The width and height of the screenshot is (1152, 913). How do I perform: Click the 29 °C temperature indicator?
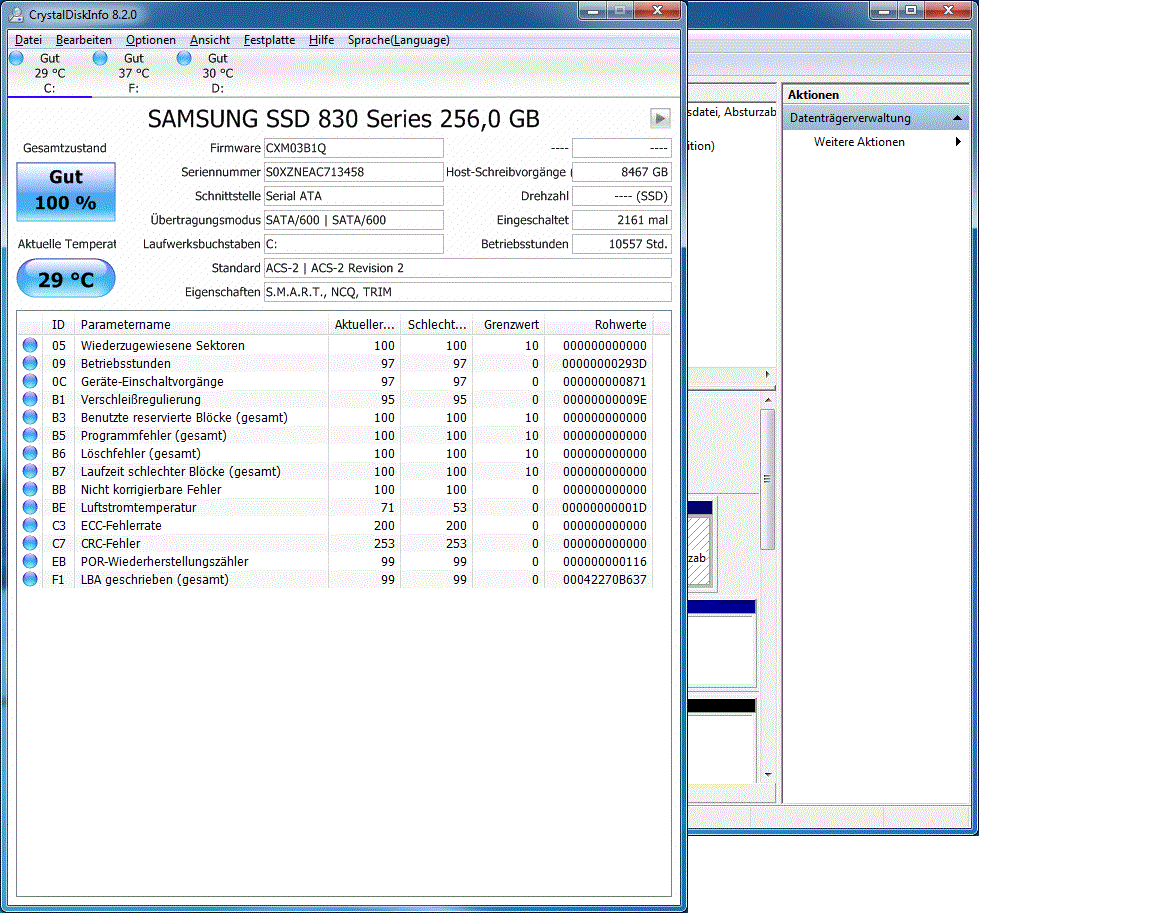pyautogui.click(x=66, y=278)
